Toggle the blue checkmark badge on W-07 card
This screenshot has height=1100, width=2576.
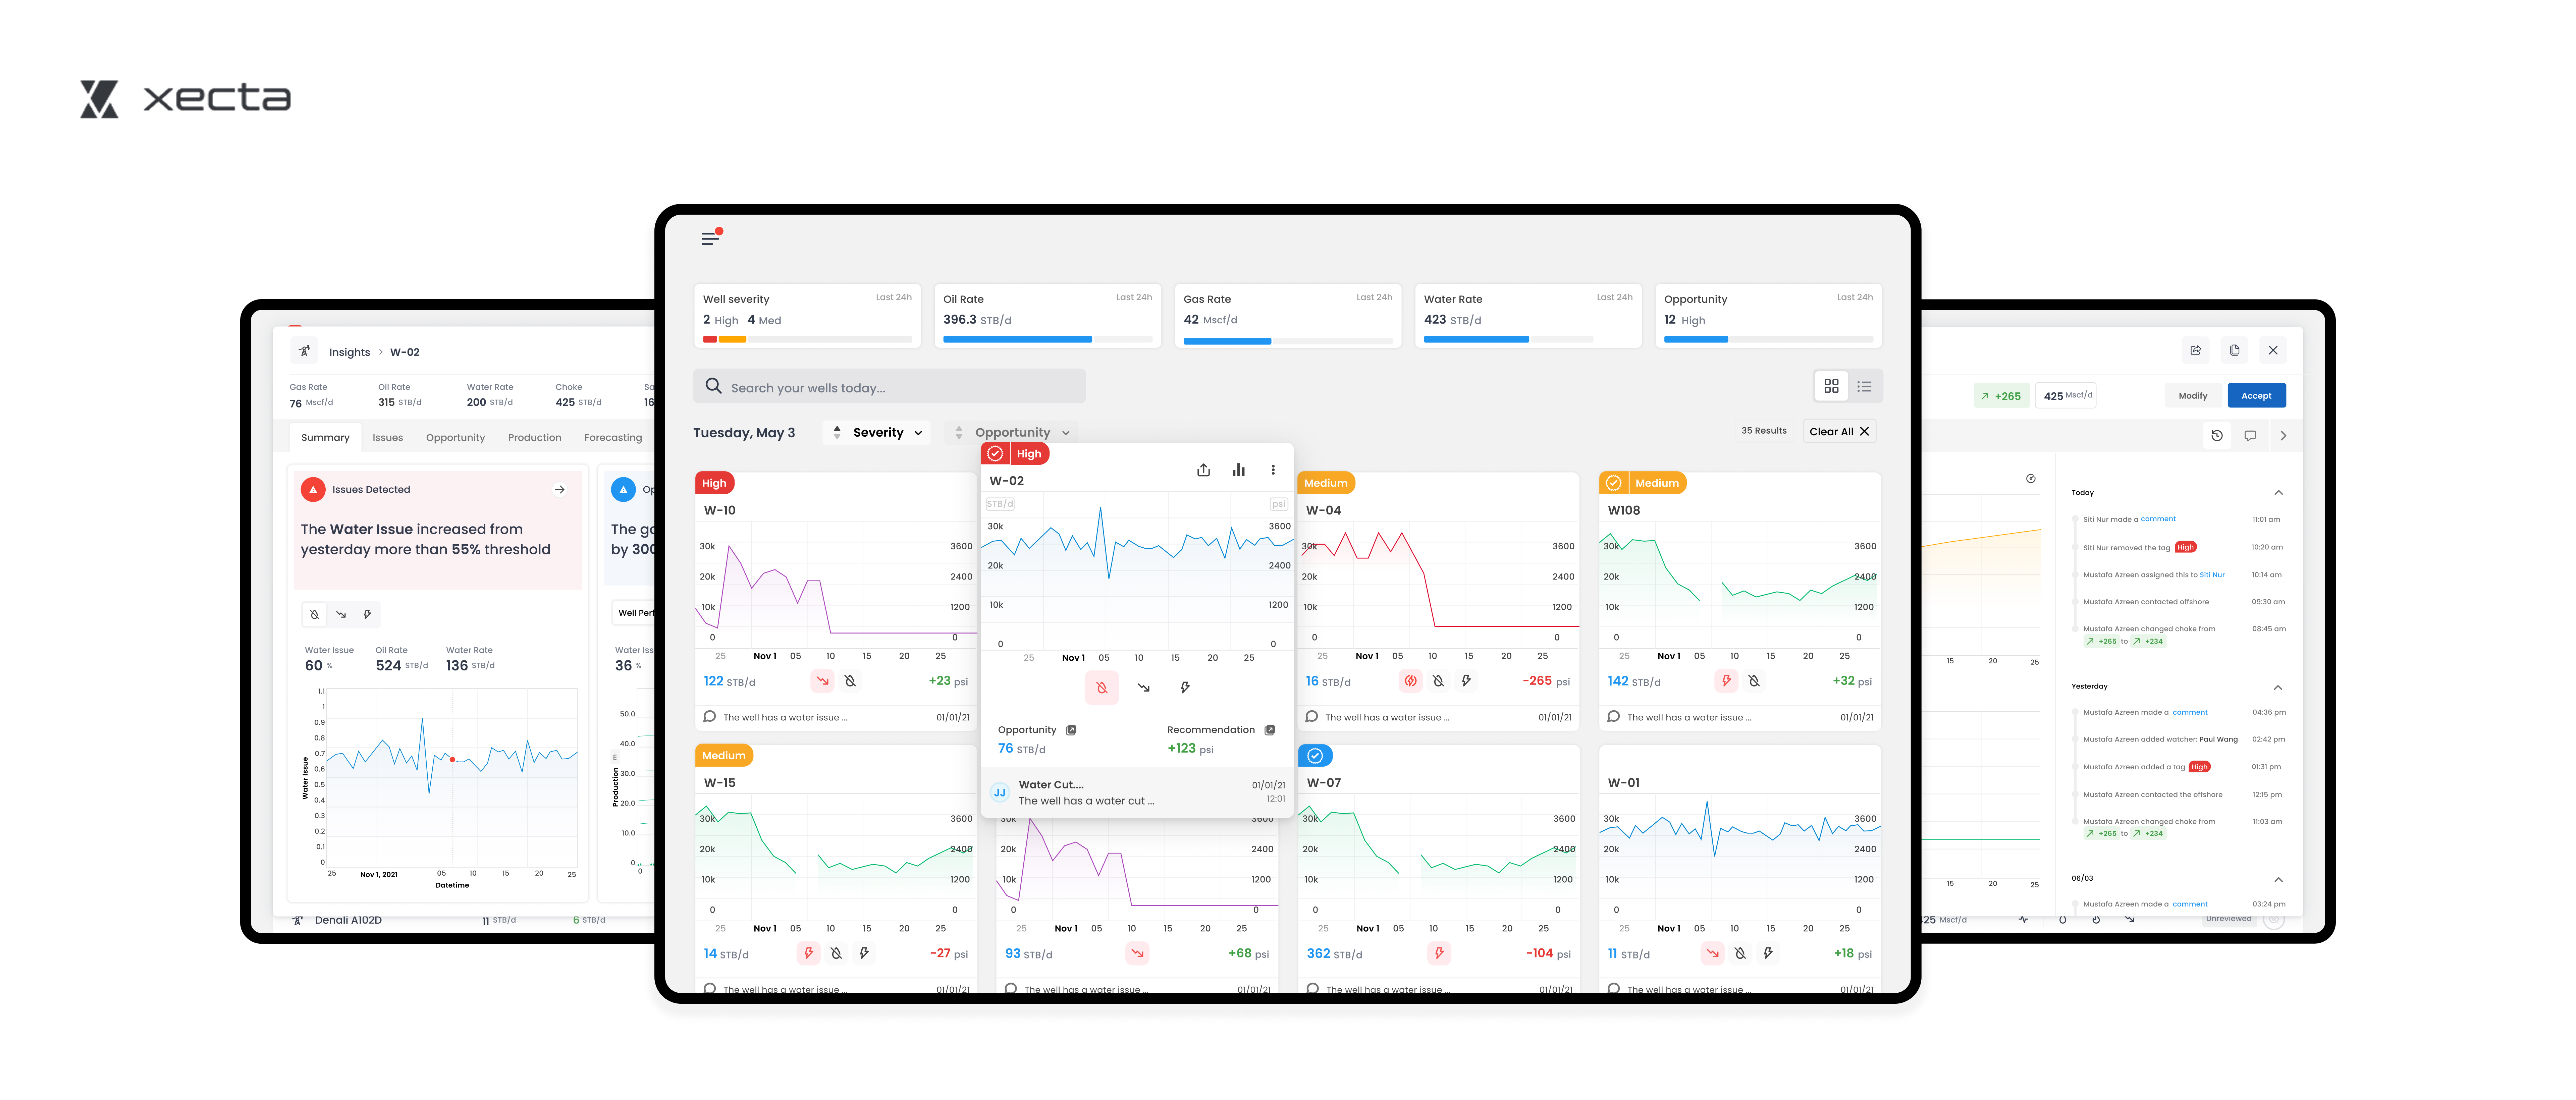pyautogui.click(x=1315, y=756)
